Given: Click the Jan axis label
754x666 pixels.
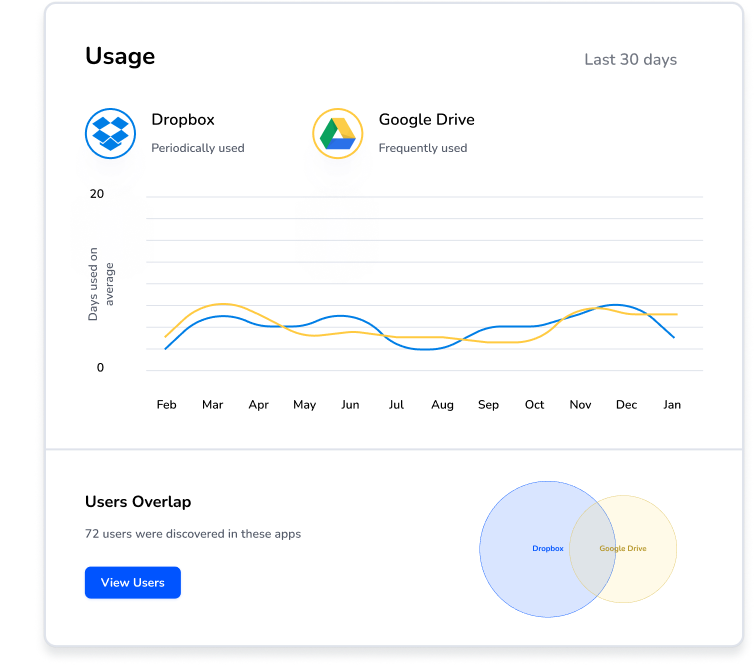Looking at the screenshot, I should pyautogui.click(x=672, y=405).
